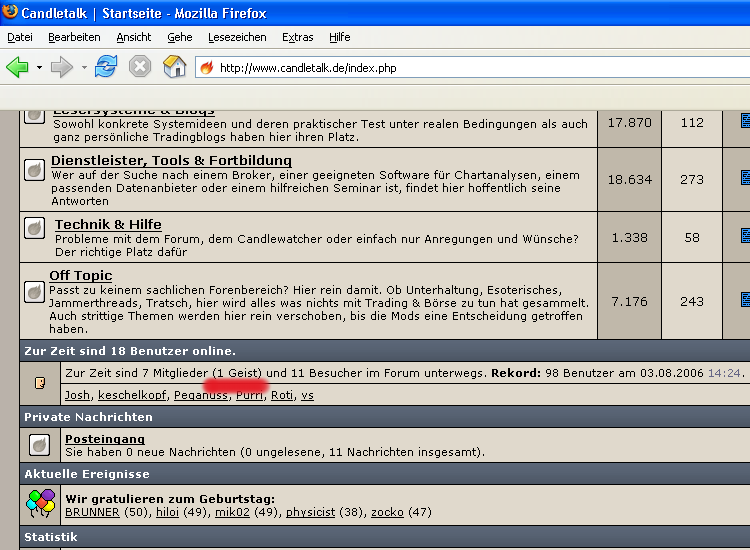Click the Off Topic forum status icon
This screenshot has height=550, width=750.
[x=35, y=292]
